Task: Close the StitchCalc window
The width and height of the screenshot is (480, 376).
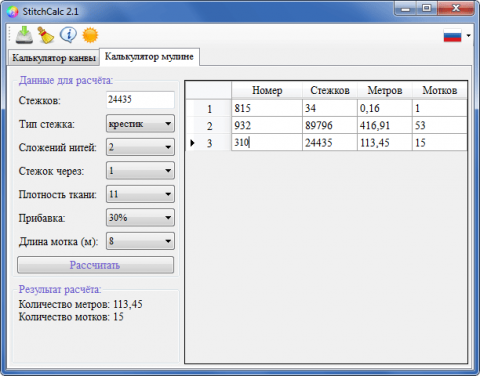Action: click(456, 9)
